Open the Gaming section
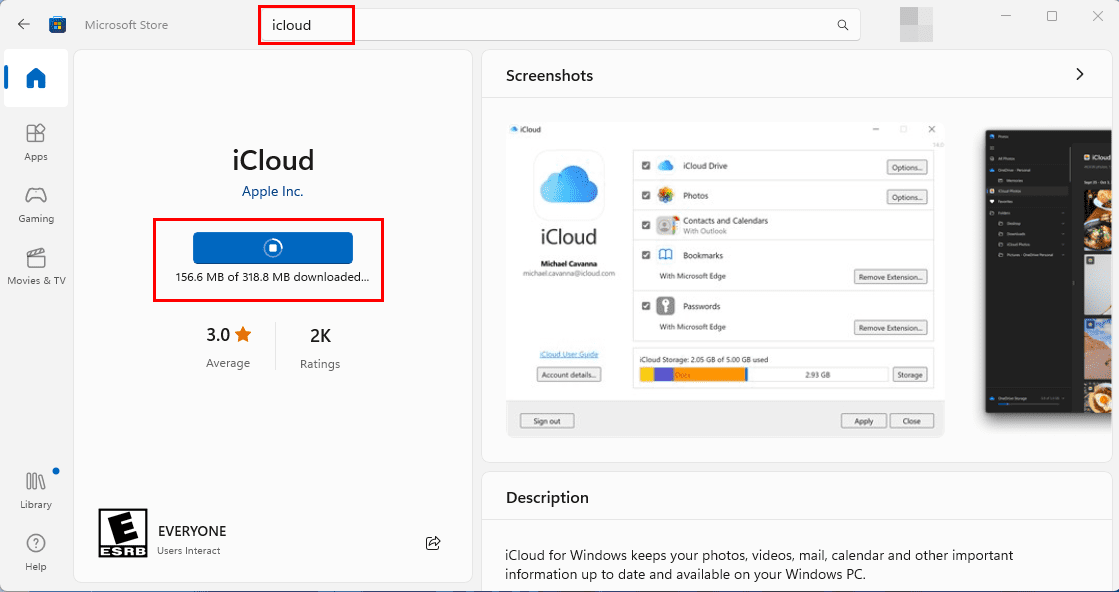Screen dimensions: 1119x592 [x=36, y=204]
